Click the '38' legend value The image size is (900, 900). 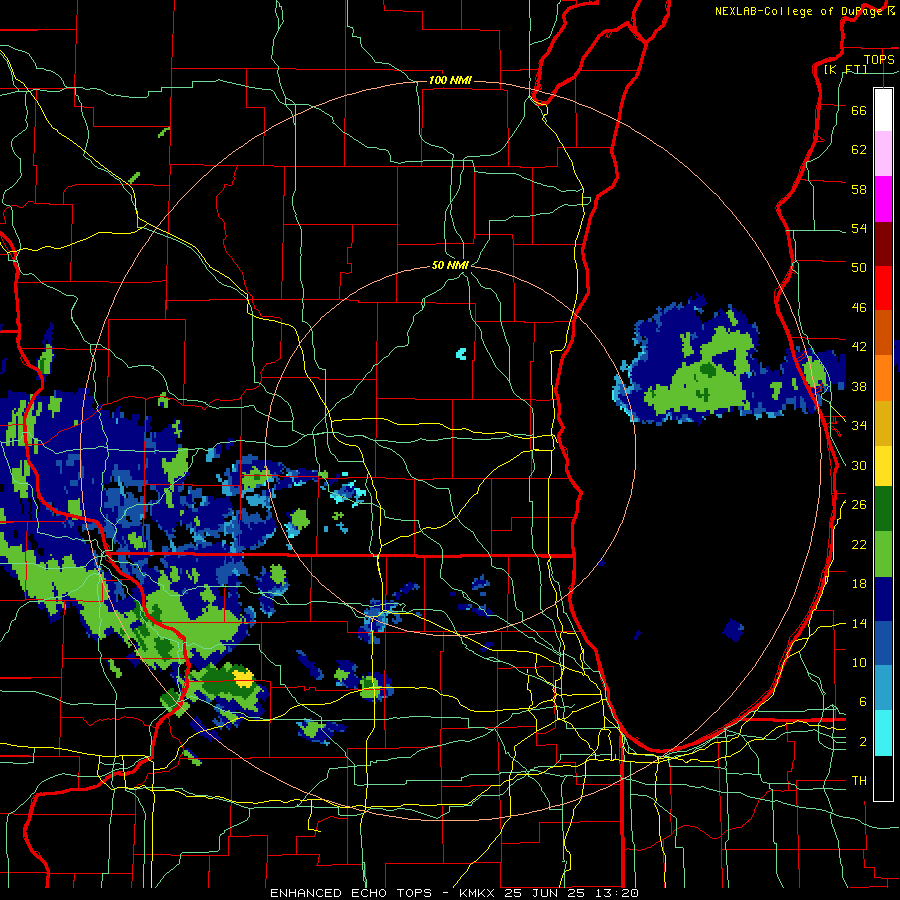(x=859, y=386)
